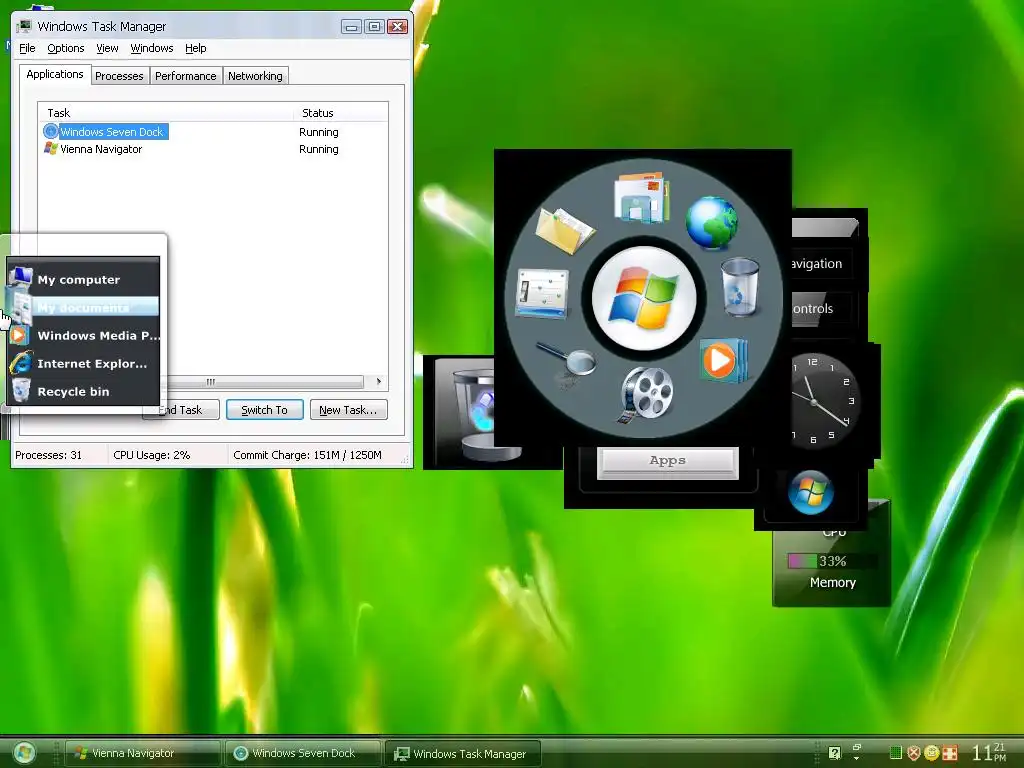Select Vienna Navigator task row

(212, 149)
